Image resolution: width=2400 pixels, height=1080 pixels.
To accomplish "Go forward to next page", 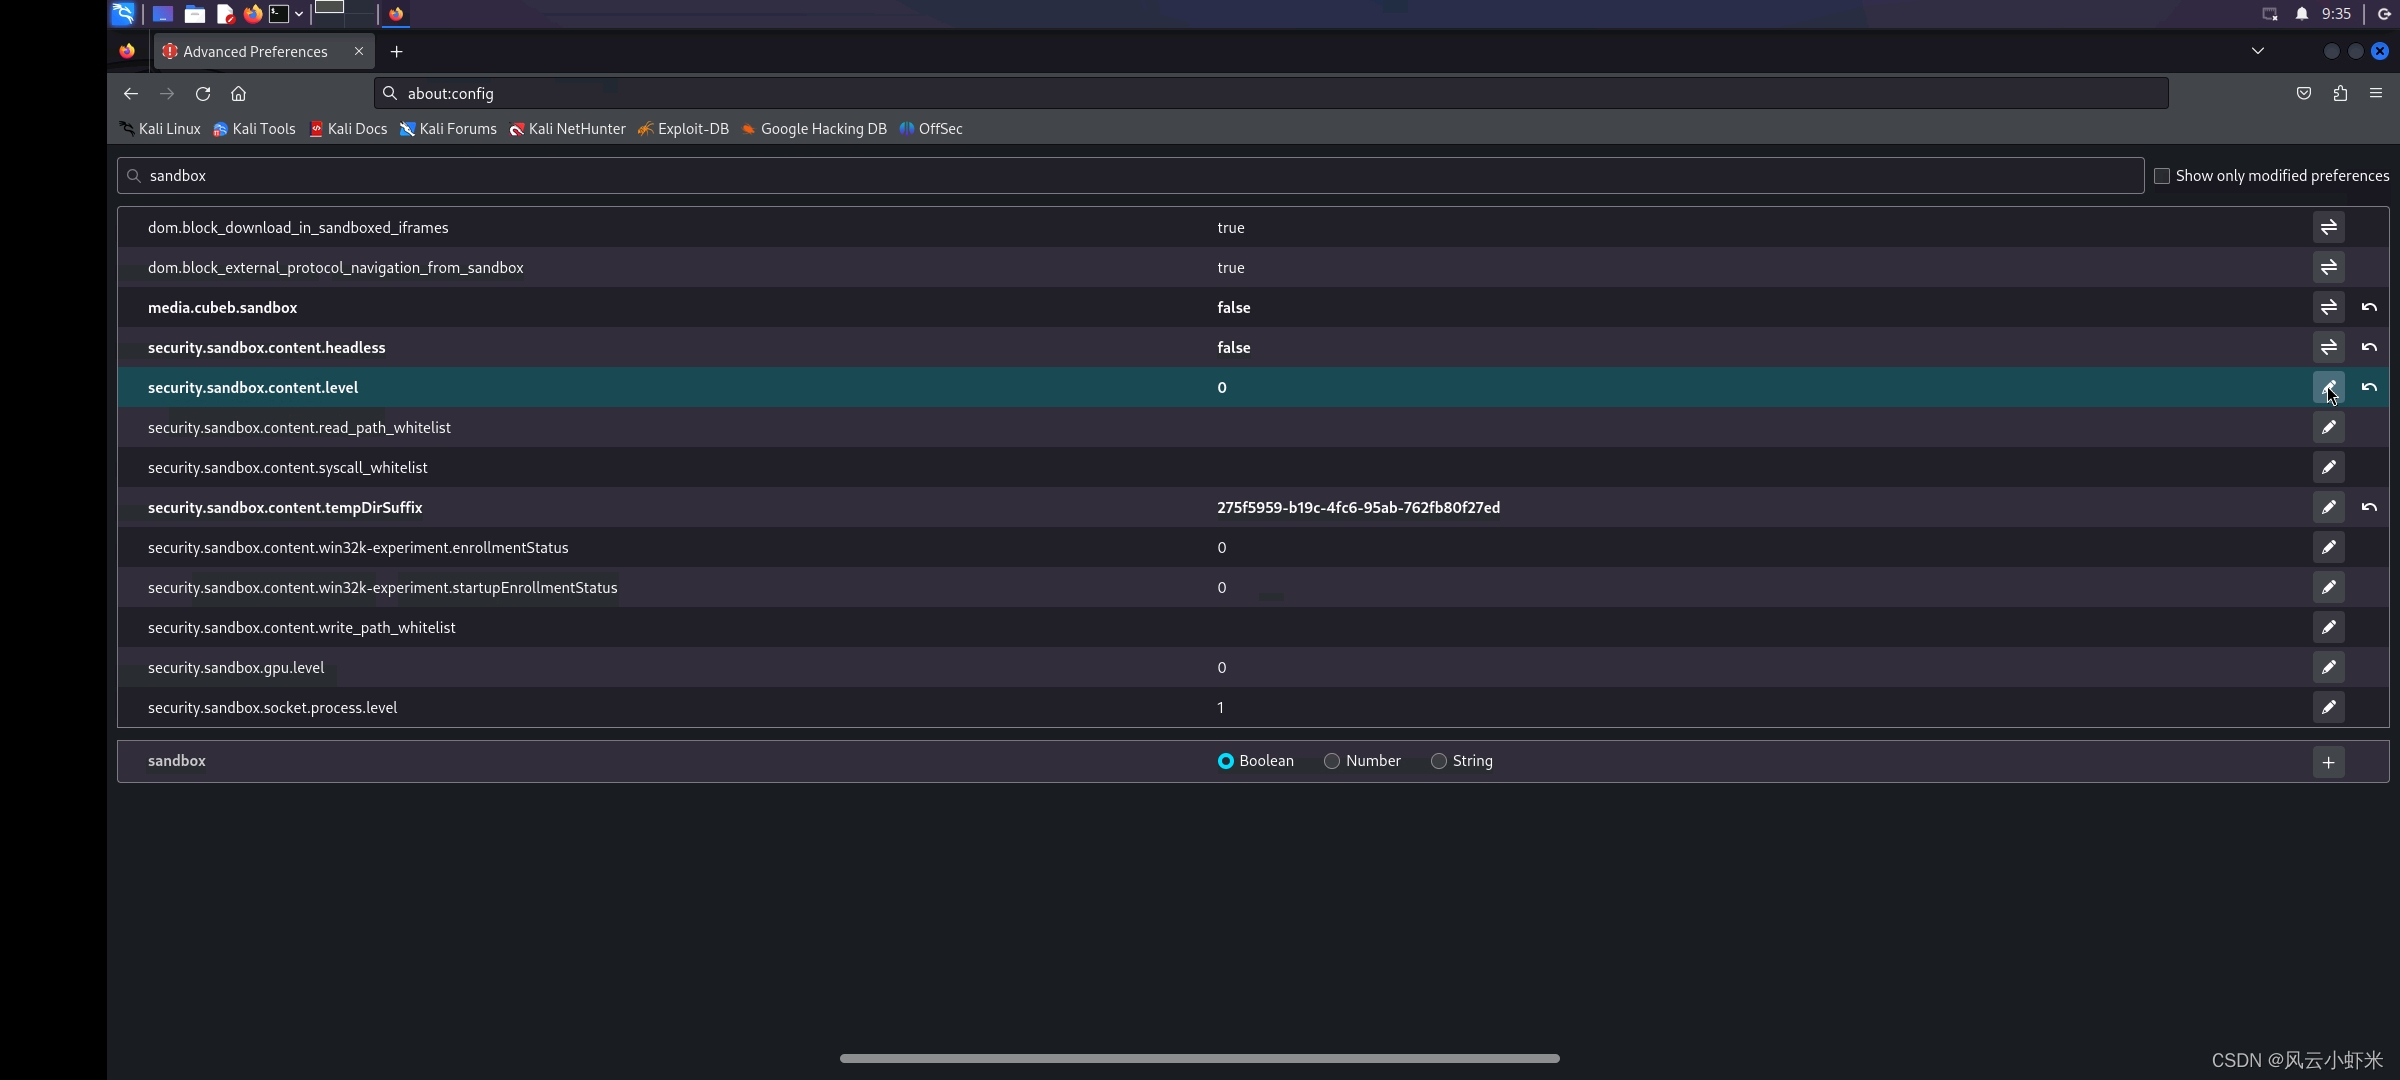I will [x=167, y=93].
